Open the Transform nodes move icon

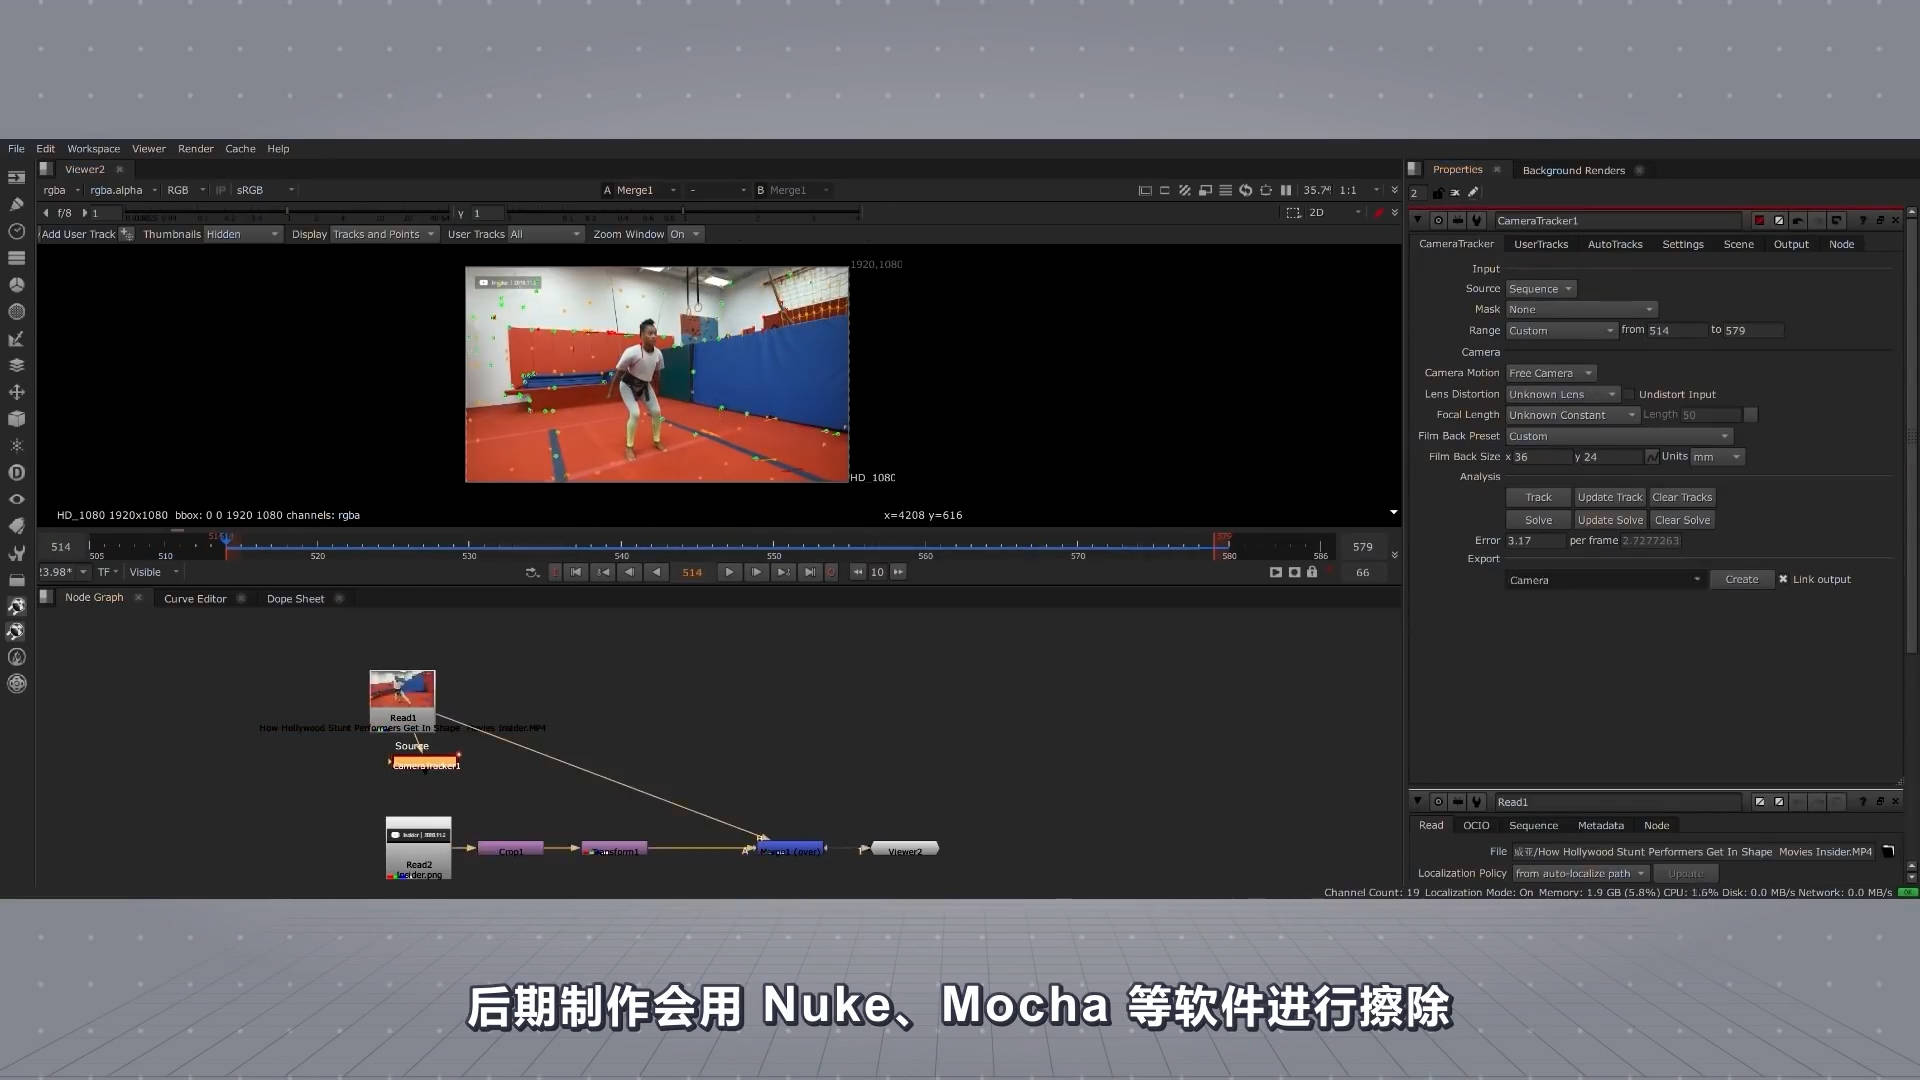(x=16, y=392)
